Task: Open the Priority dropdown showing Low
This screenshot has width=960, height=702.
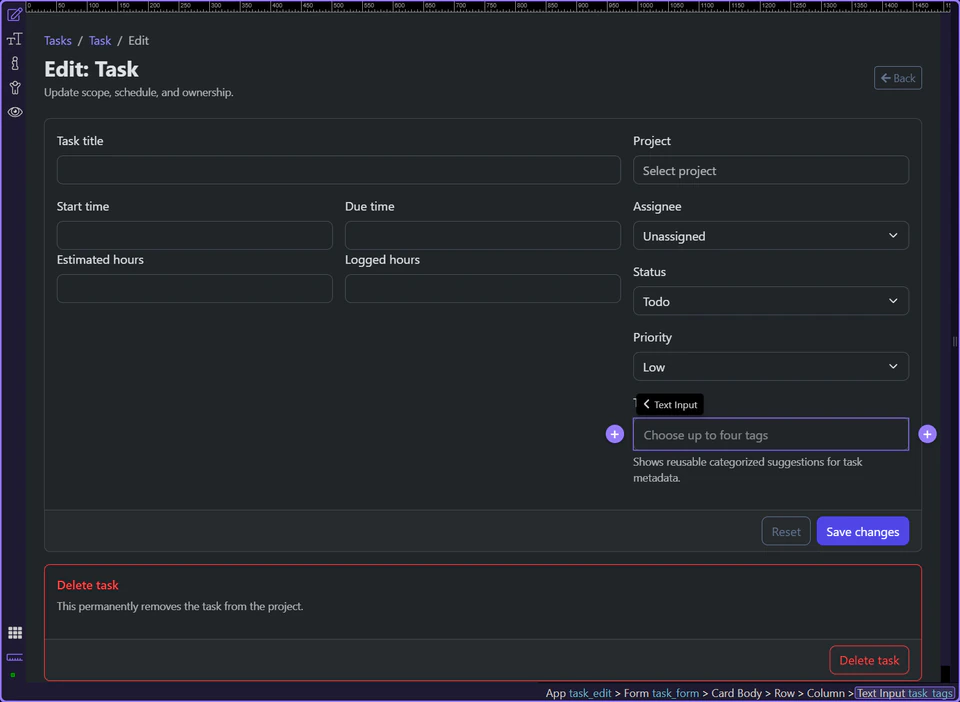Action: point(770,366)
